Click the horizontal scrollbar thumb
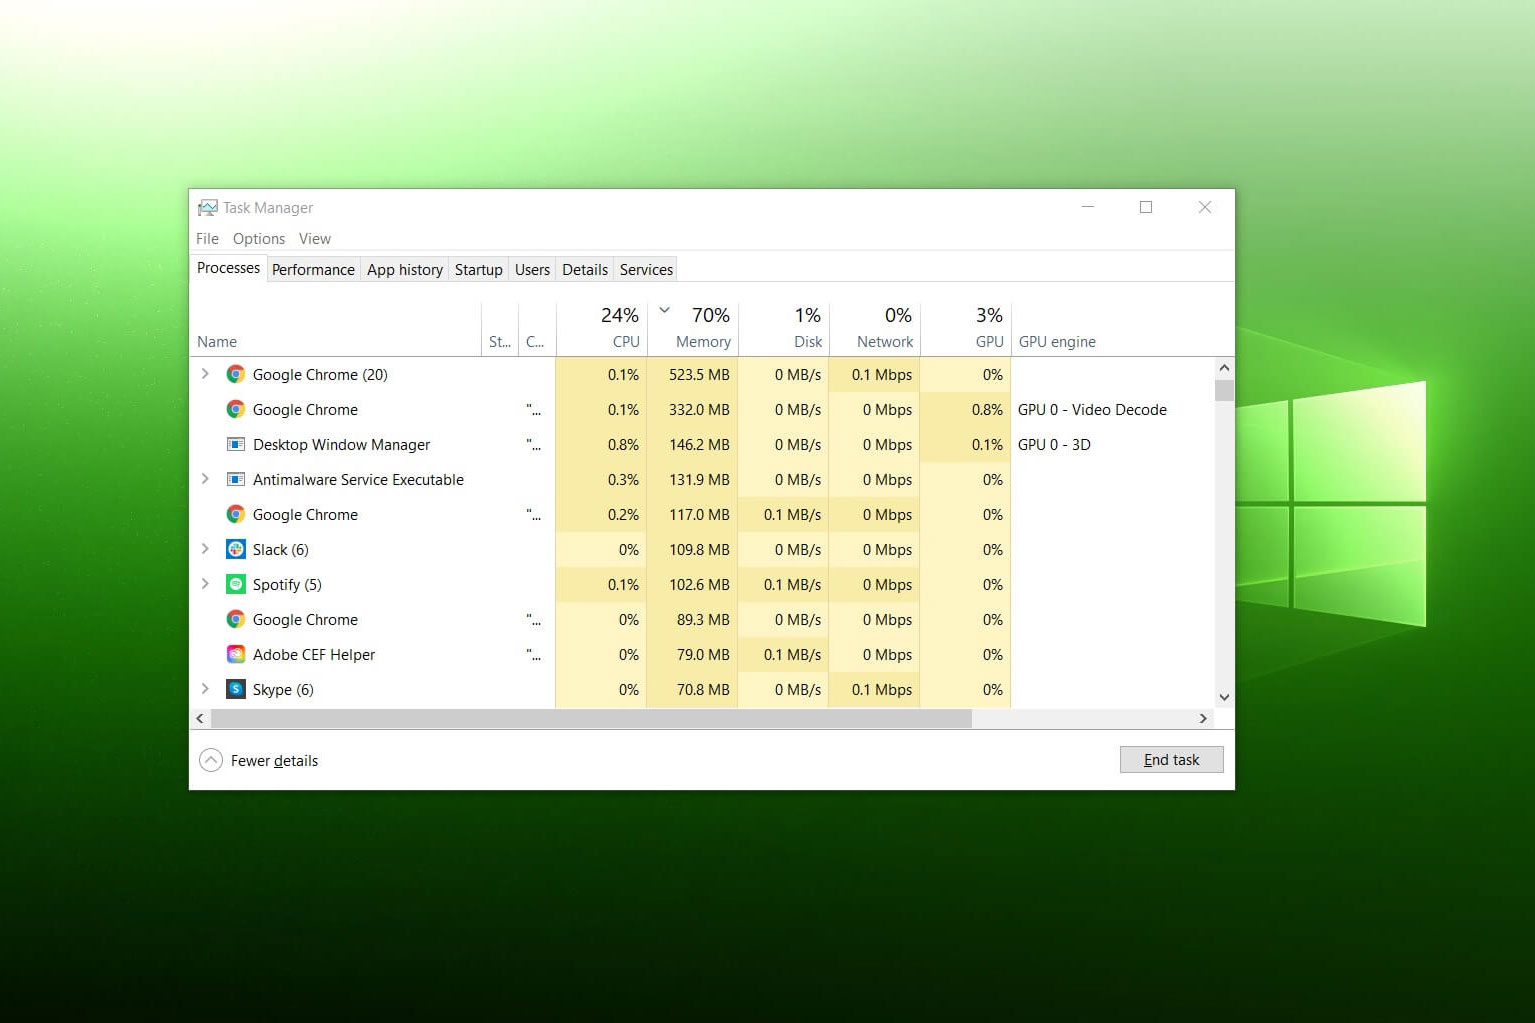Image resolution: width=1535 pixels, height=1023 pixels. 591,718
